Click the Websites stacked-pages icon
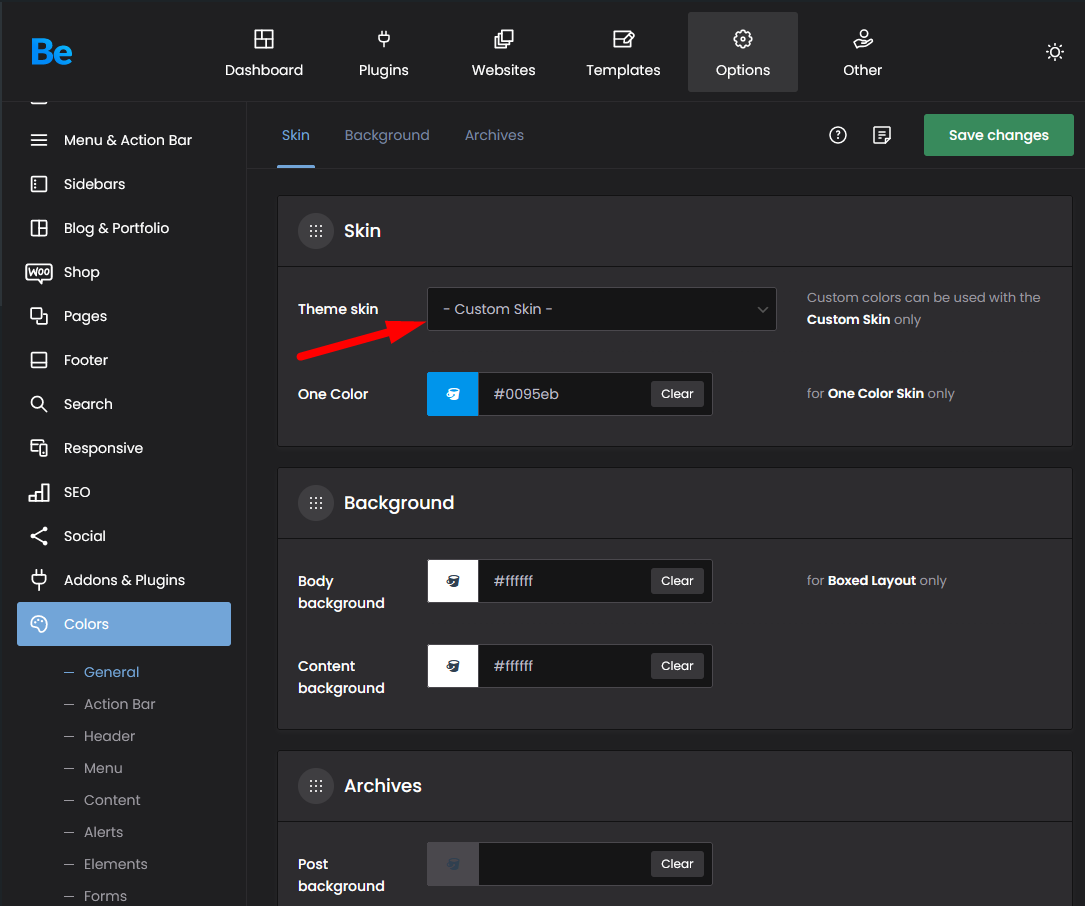 click(504, 39)
